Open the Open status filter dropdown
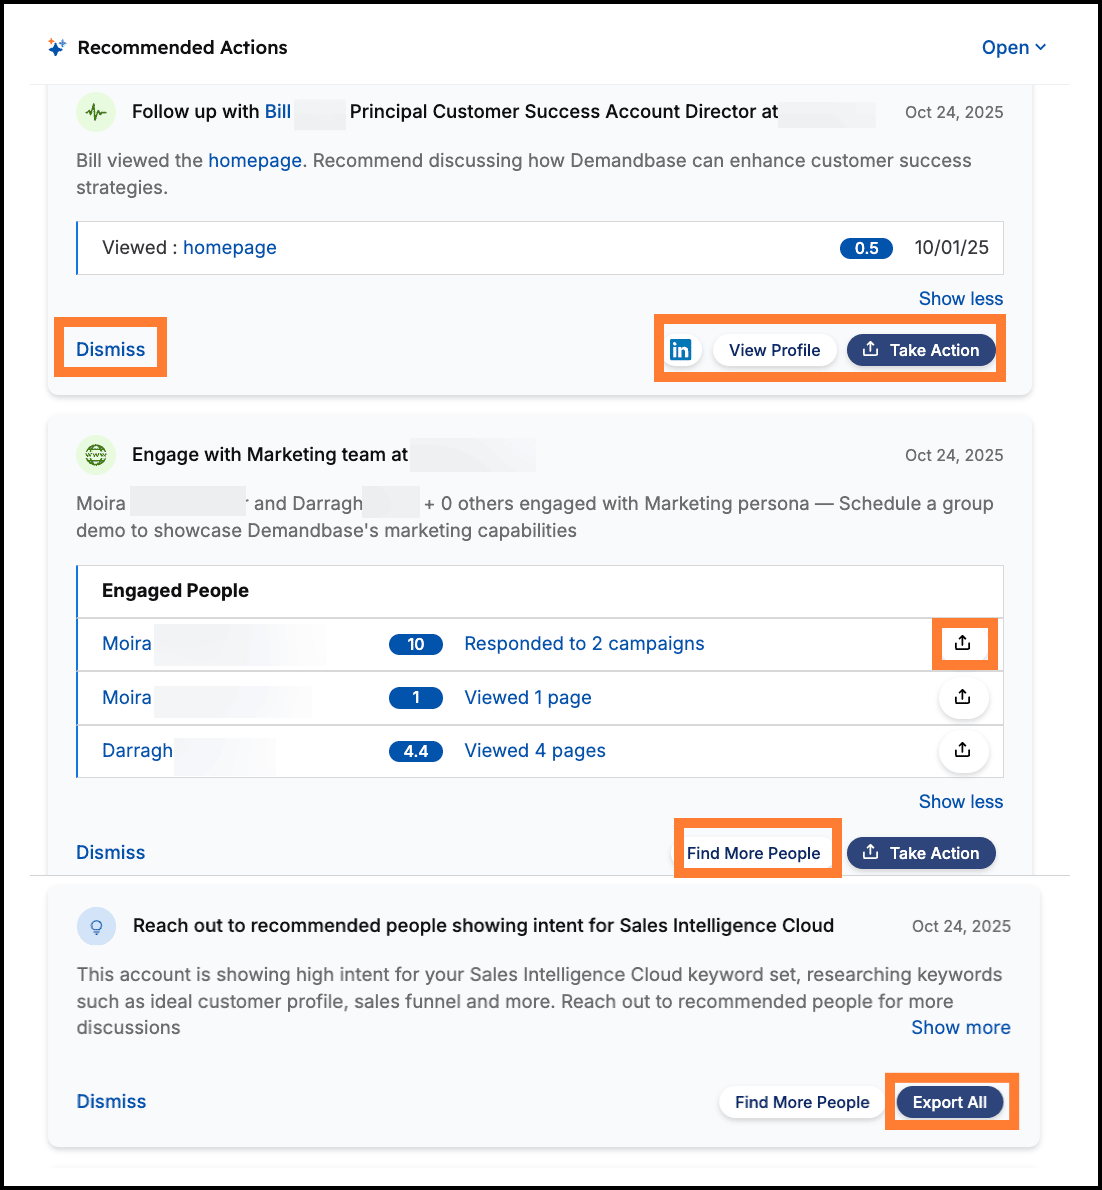 click(x=1013, y=47)
